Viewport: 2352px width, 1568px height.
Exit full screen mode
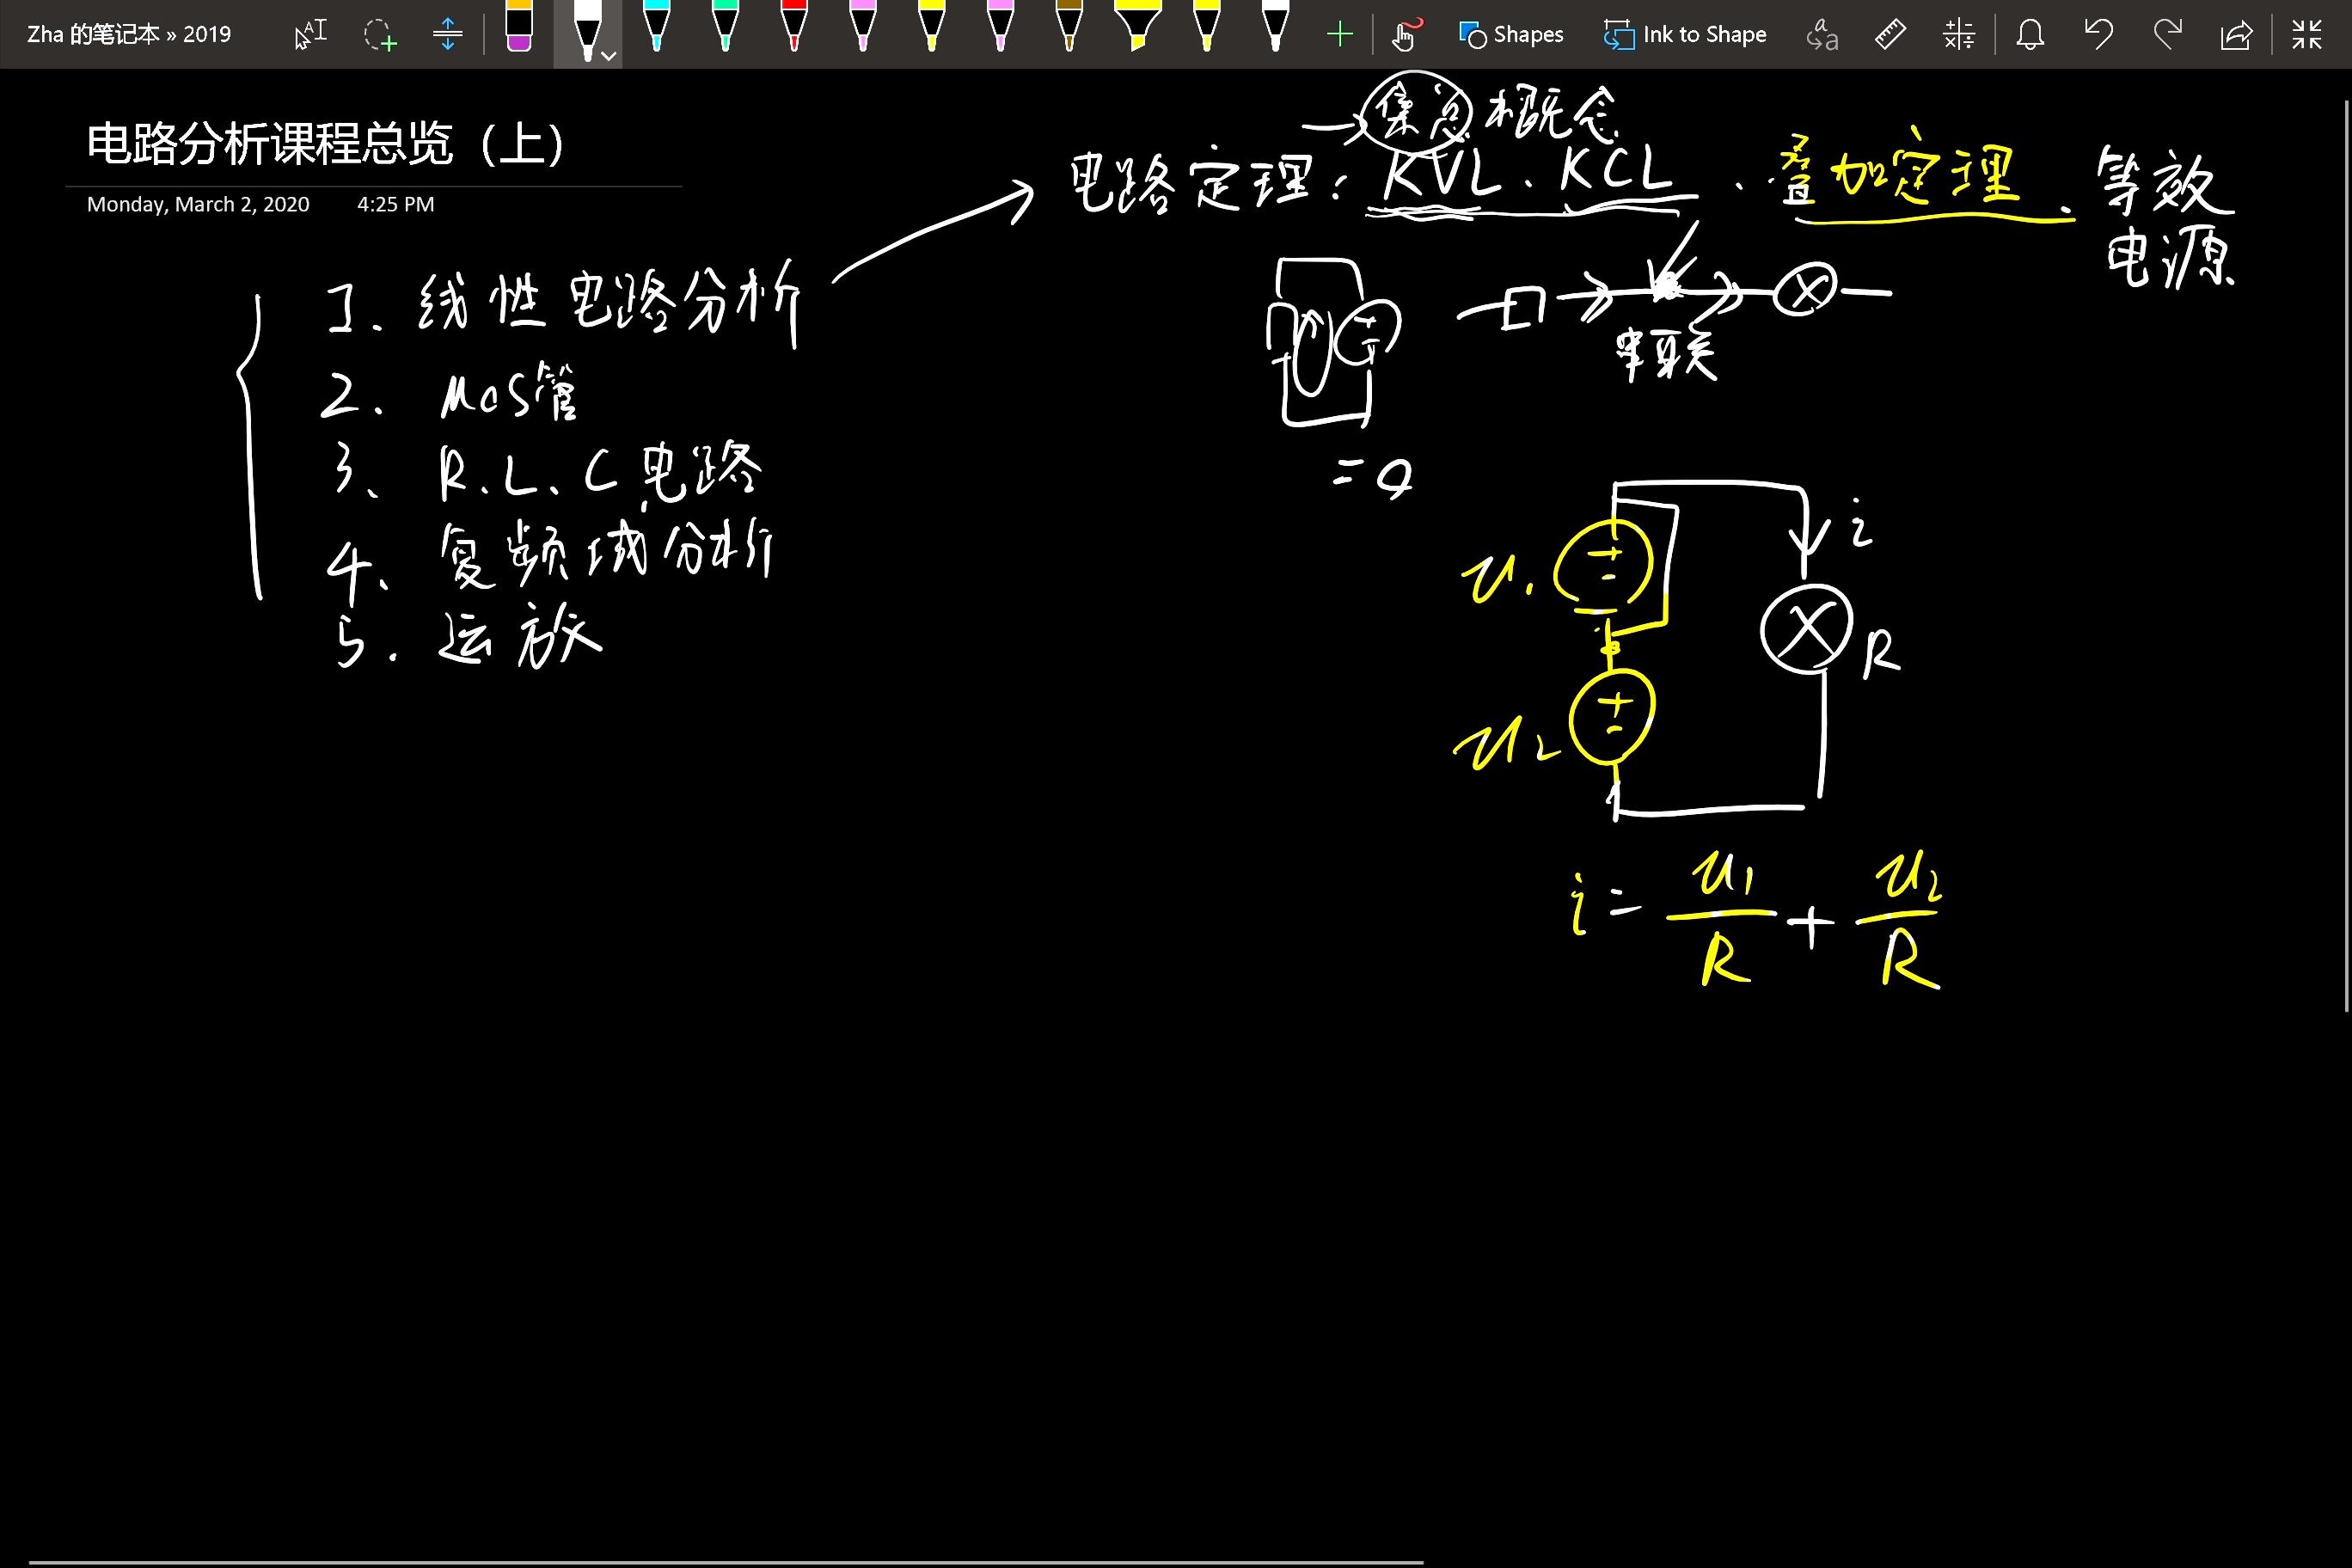(x=2307, y=34)
